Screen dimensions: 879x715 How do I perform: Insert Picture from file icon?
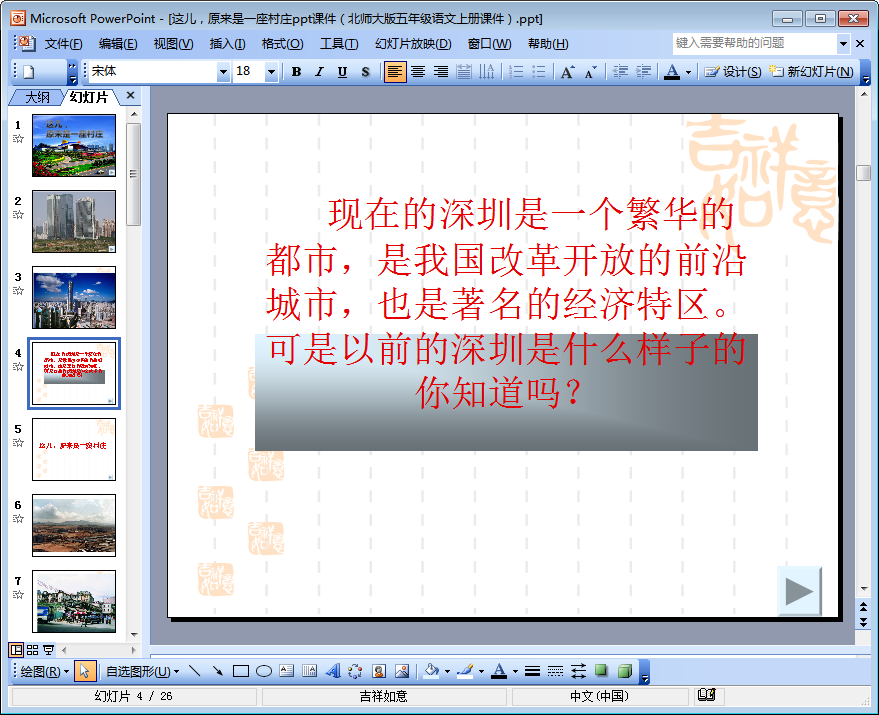pos(402,671)
